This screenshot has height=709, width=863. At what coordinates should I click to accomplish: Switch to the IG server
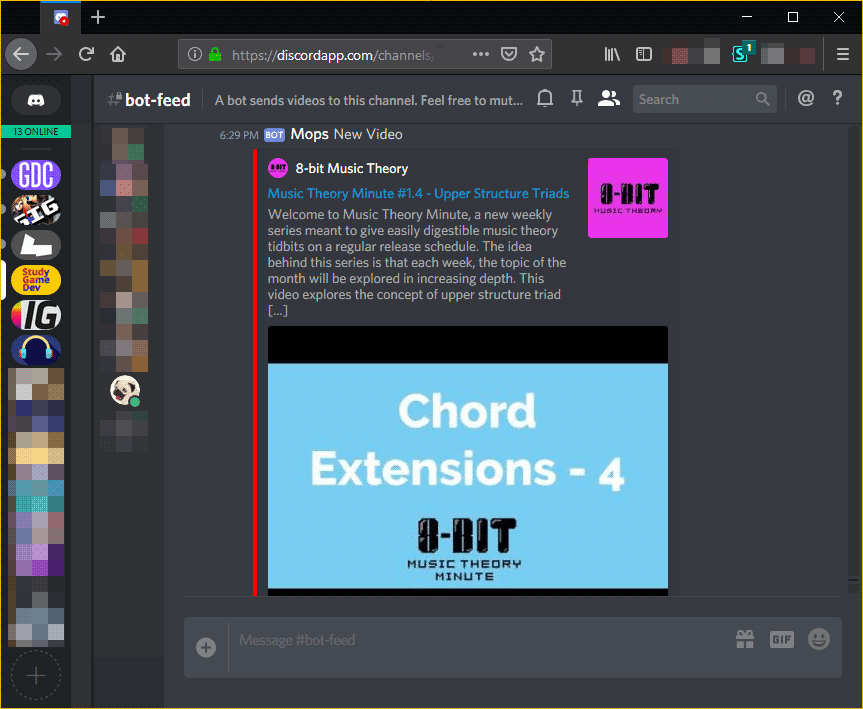pyautogui.click(x=36, y=315)
